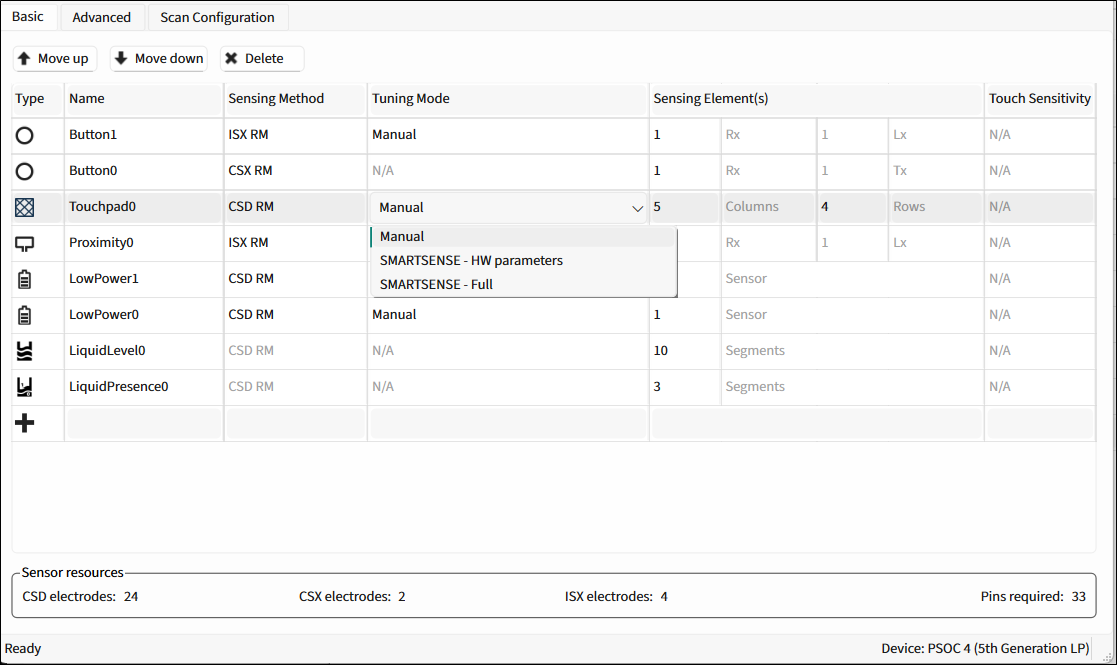
Task: Pick SMARTSENSE - Full from the list
Action: tap(436, 284)
